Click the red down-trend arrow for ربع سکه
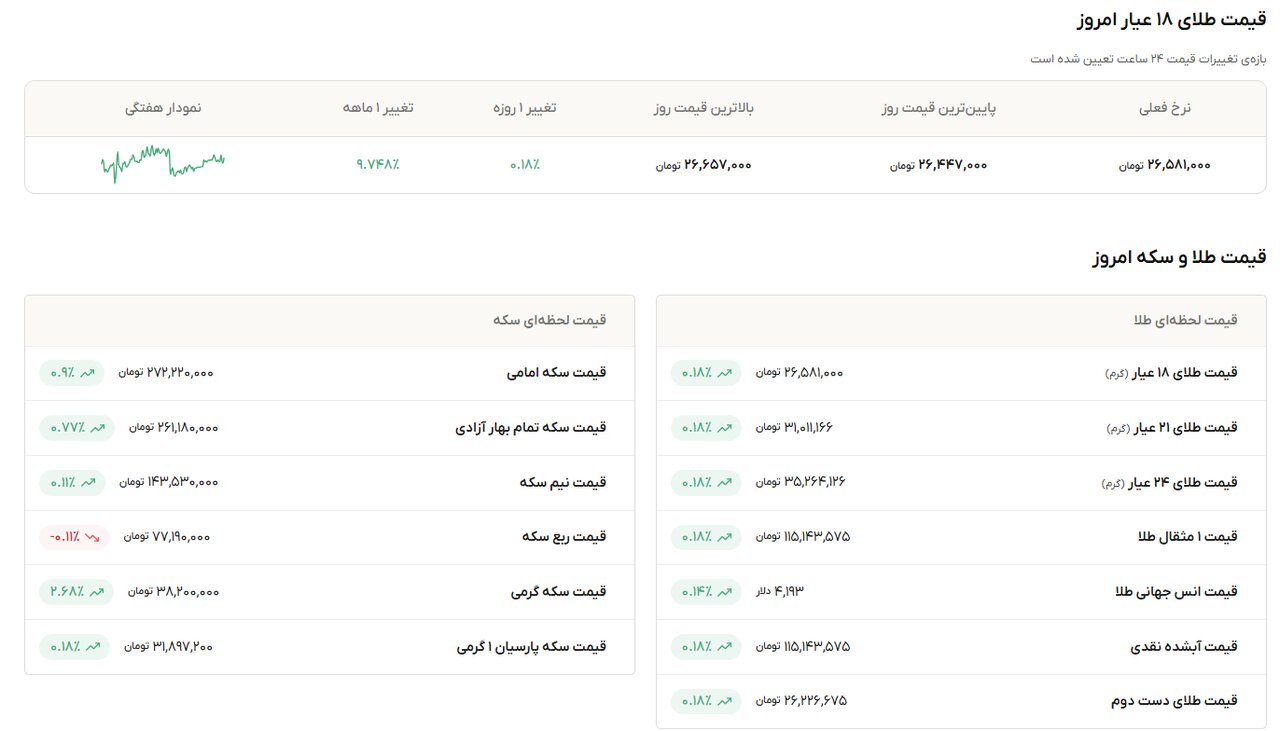1280x731 pixels. [93, 537]
